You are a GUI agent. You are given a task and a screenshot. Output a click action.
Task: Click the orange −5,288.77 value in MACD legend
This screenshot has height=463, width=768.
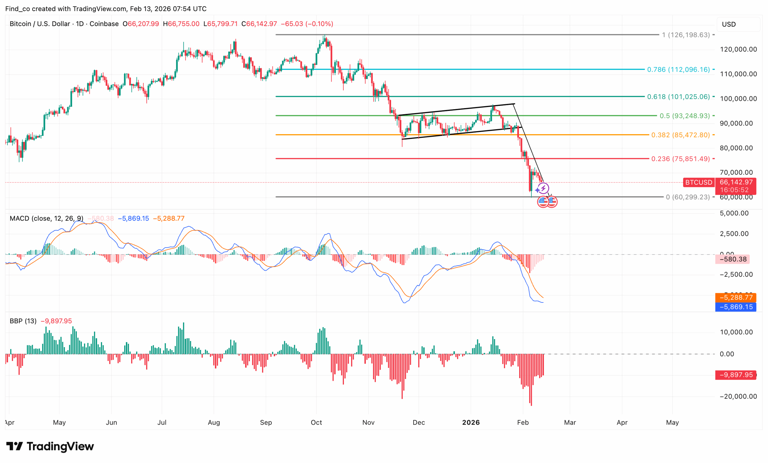click(169, 219)
